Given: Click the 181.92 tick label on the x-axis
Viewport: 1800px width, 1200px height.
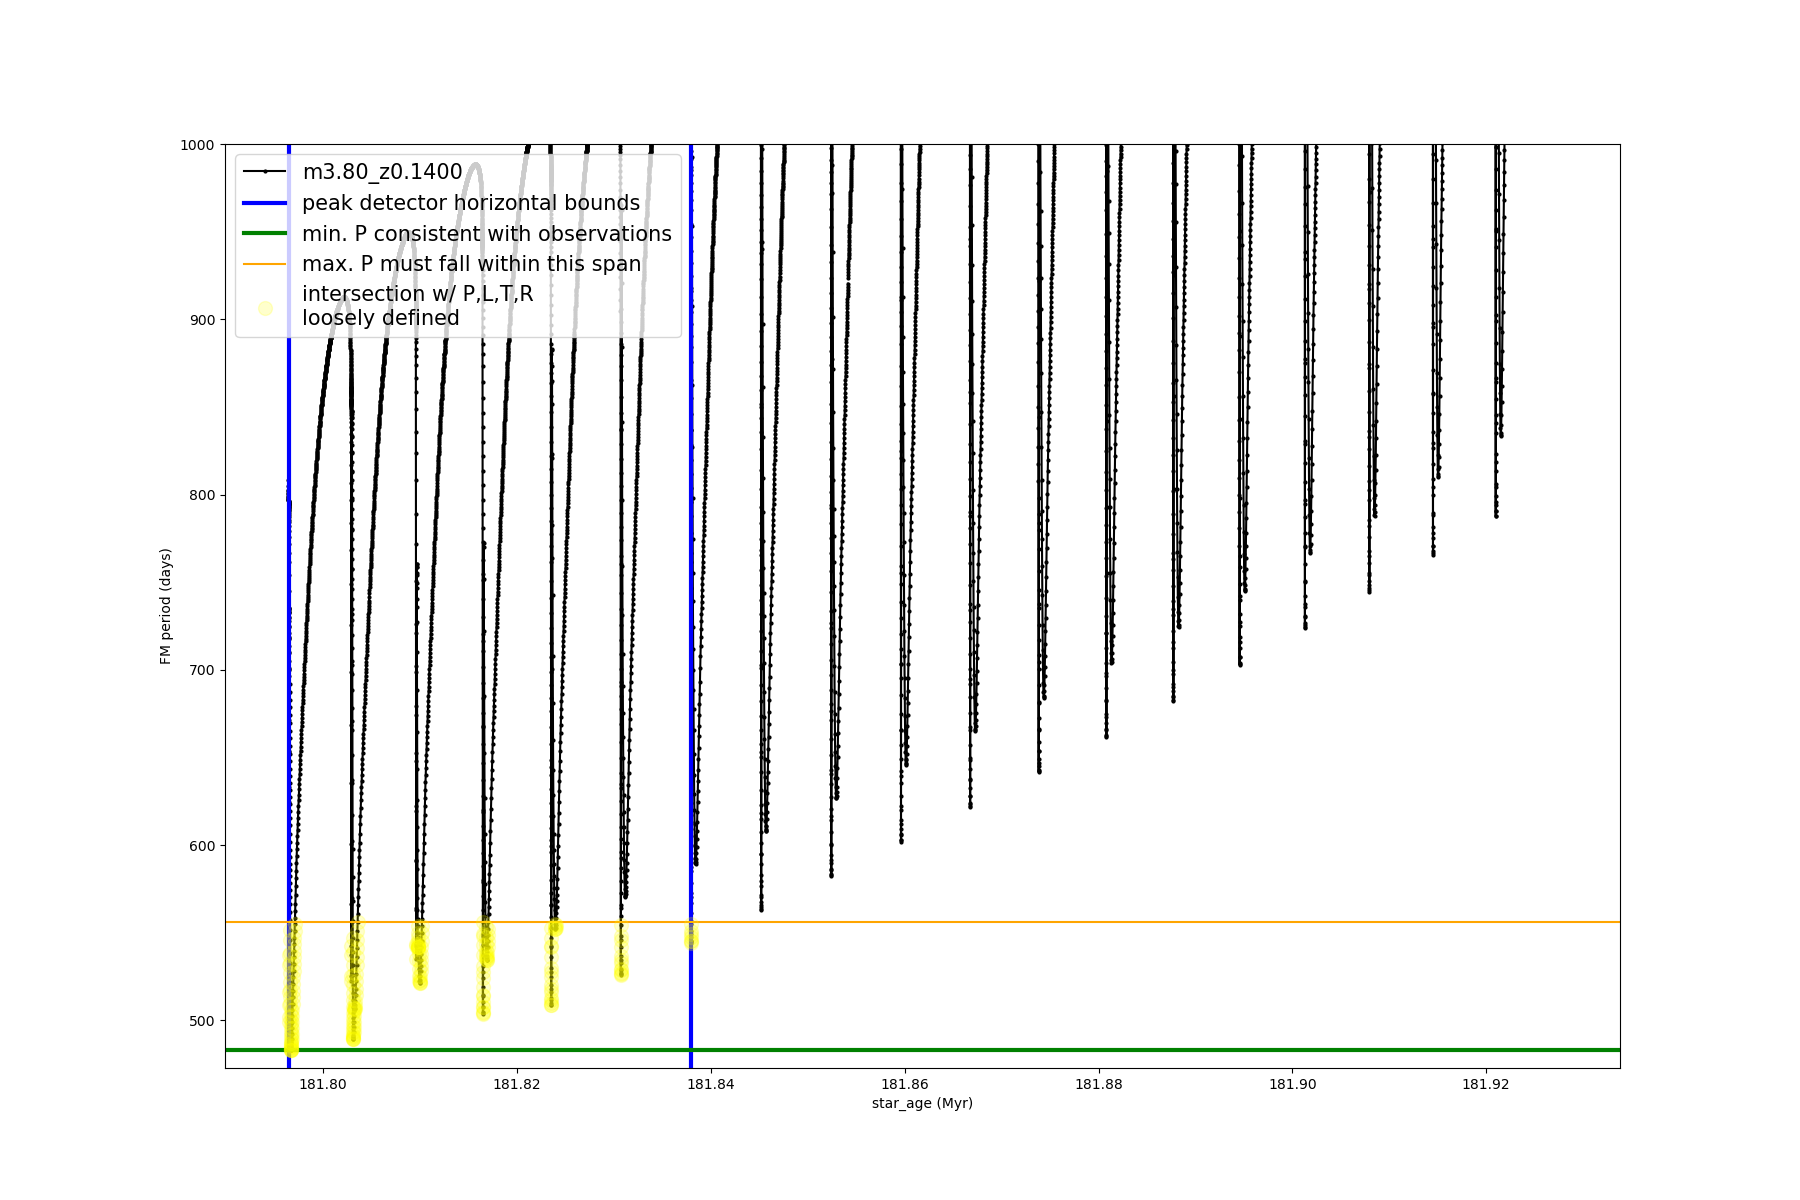Looking at the screenshot, I should (x=1487, y=1084).
